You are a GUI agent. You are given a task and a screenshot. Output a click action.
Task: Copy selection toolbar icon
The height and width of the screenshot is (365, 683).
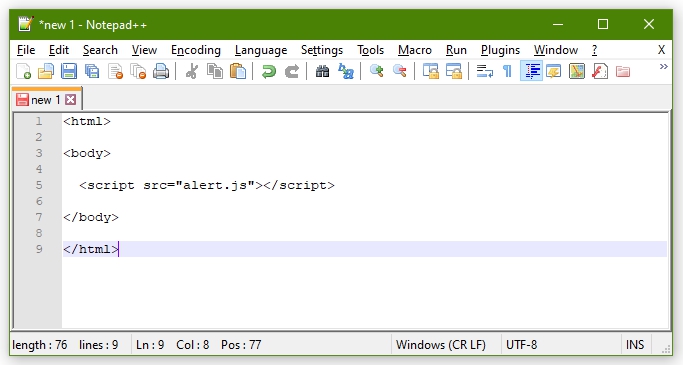(215, 71)
